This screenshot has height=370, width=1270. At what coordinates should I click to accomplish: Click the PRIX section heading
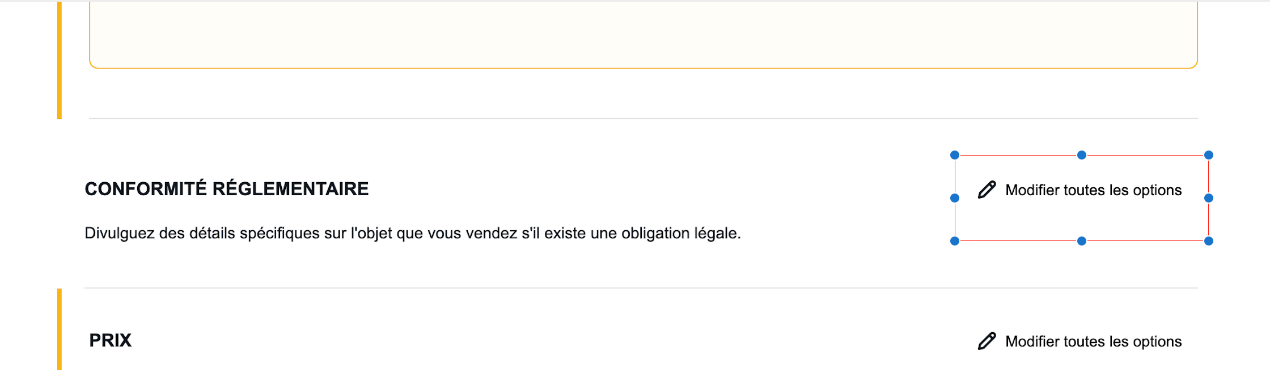[110, 341]
